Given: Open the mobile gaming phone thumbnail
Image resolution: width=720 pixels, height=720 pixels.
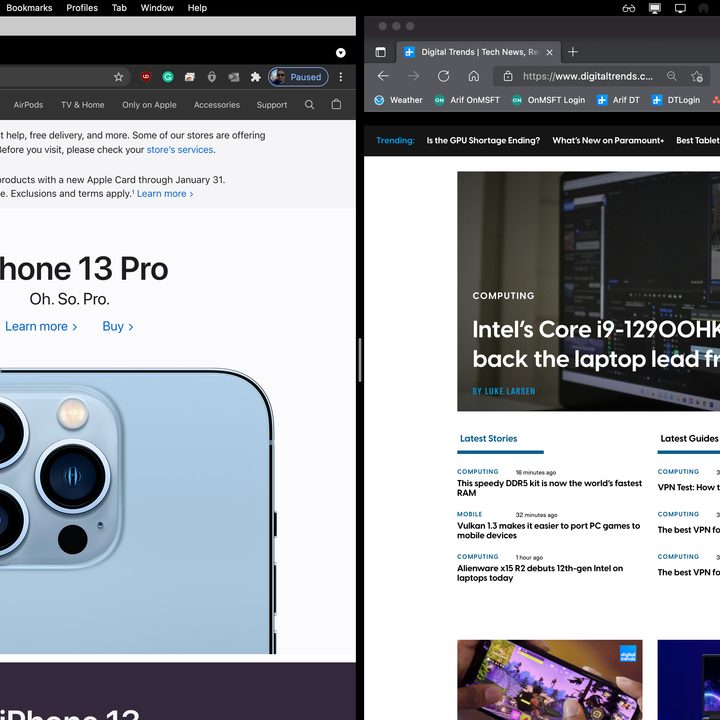Looking at the screenshot, I should point(550,680).
